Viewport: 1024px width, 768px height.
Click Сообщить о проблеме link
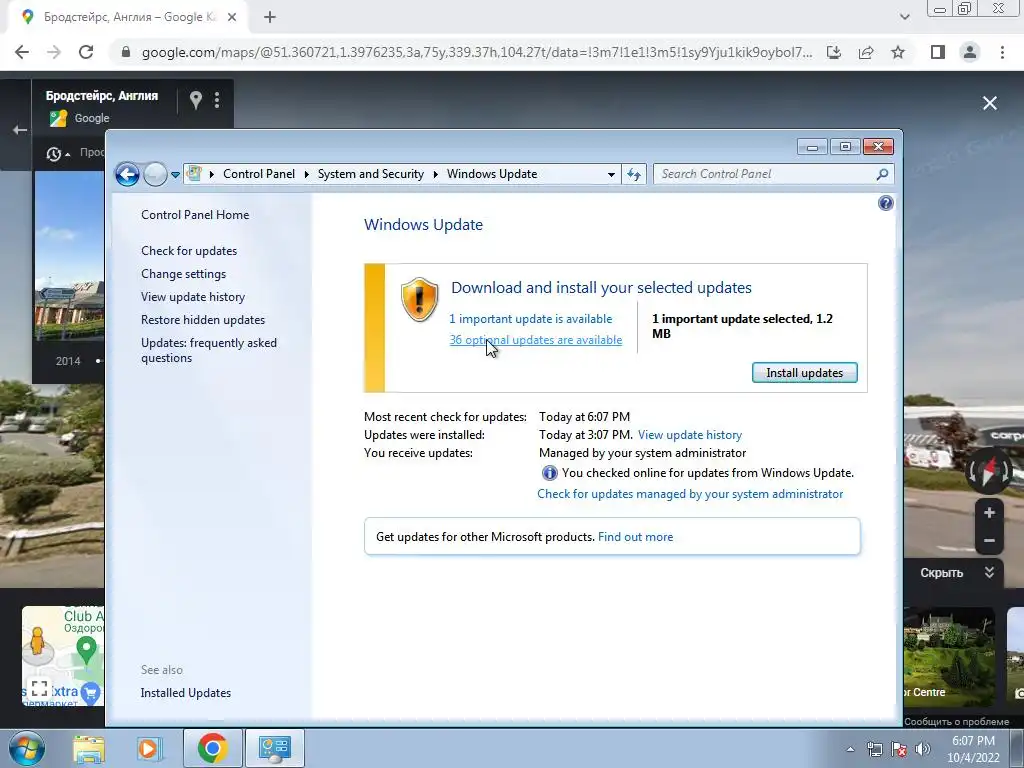pyautogui.click(x=957, y=722)
